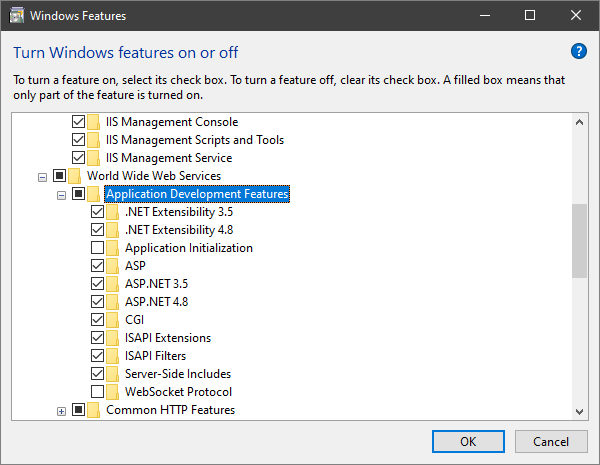Confirm changes with the OK button
The height and width of the screenshot is (465, 600).
pyautogui.click(x=468, y=441)
